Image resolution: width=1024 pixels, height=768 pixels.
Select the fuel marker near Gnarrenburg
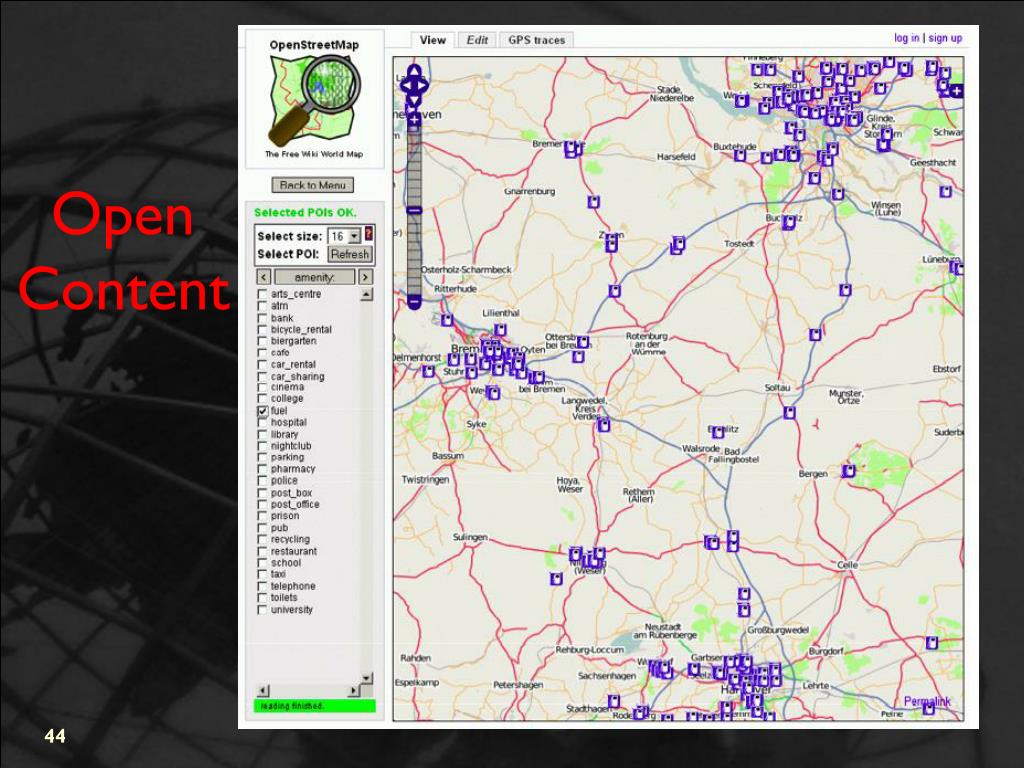pyautogui.click(x=593, y=202)
